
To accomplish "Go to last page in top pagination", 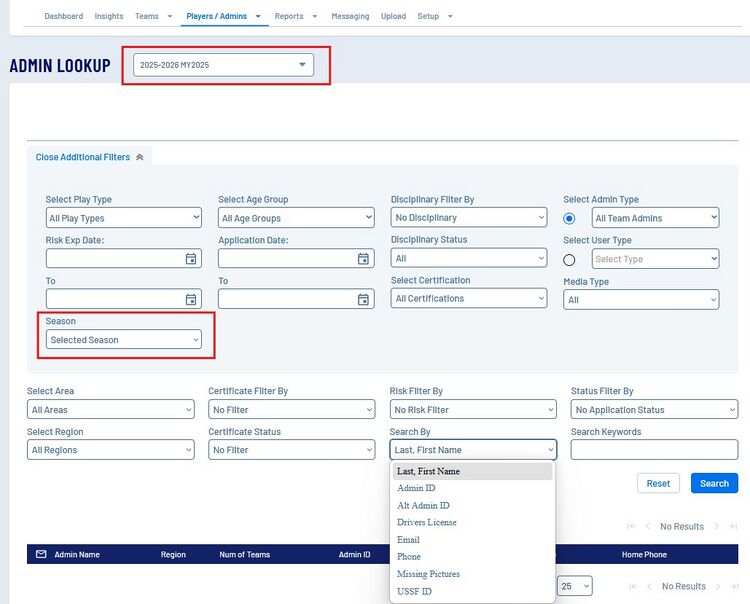I will (x=732, y=526).
